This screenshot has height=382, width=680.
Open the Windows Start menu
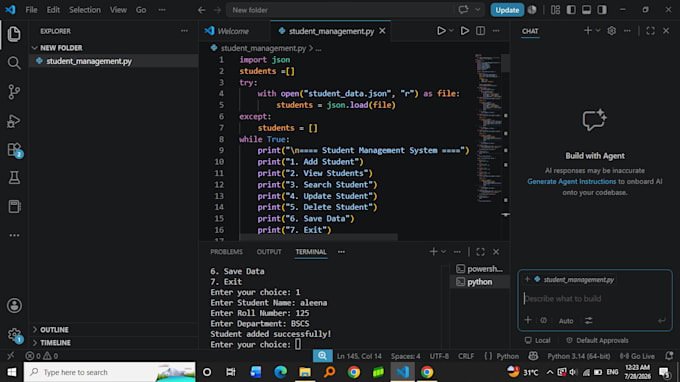[12, 372]
